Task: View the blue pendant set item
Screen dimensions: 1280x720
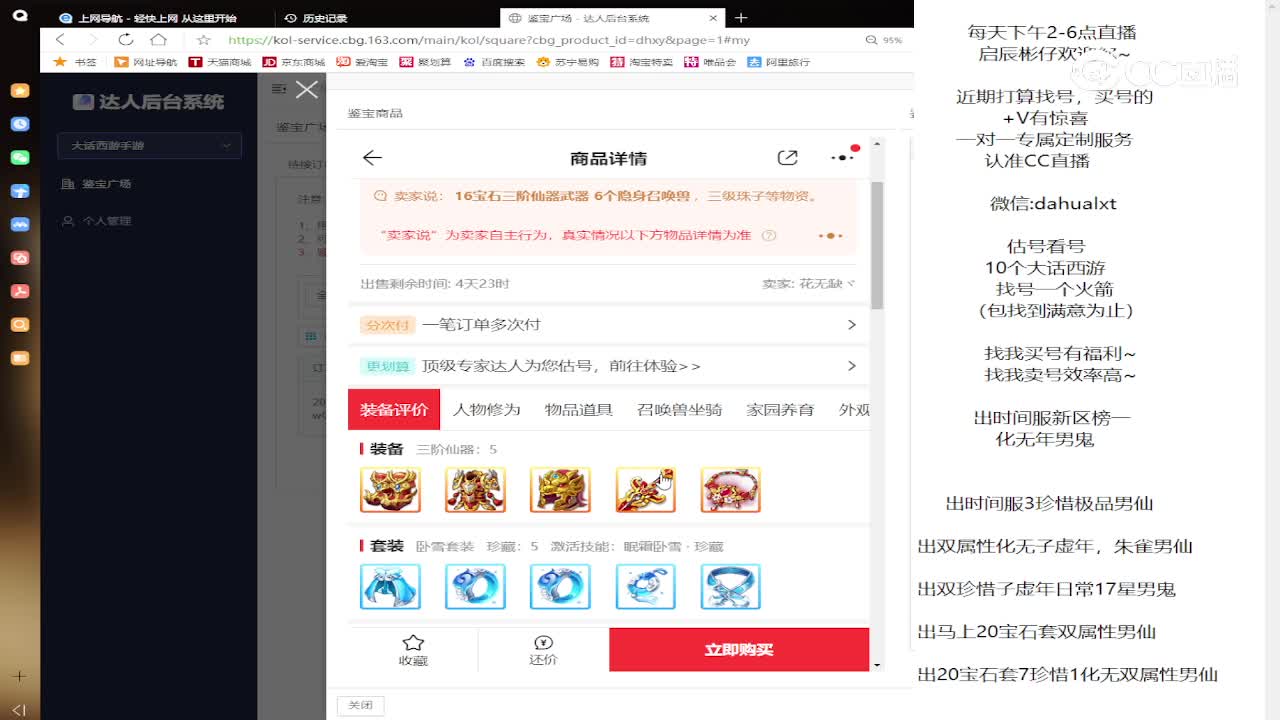Action: pos(645,587)
